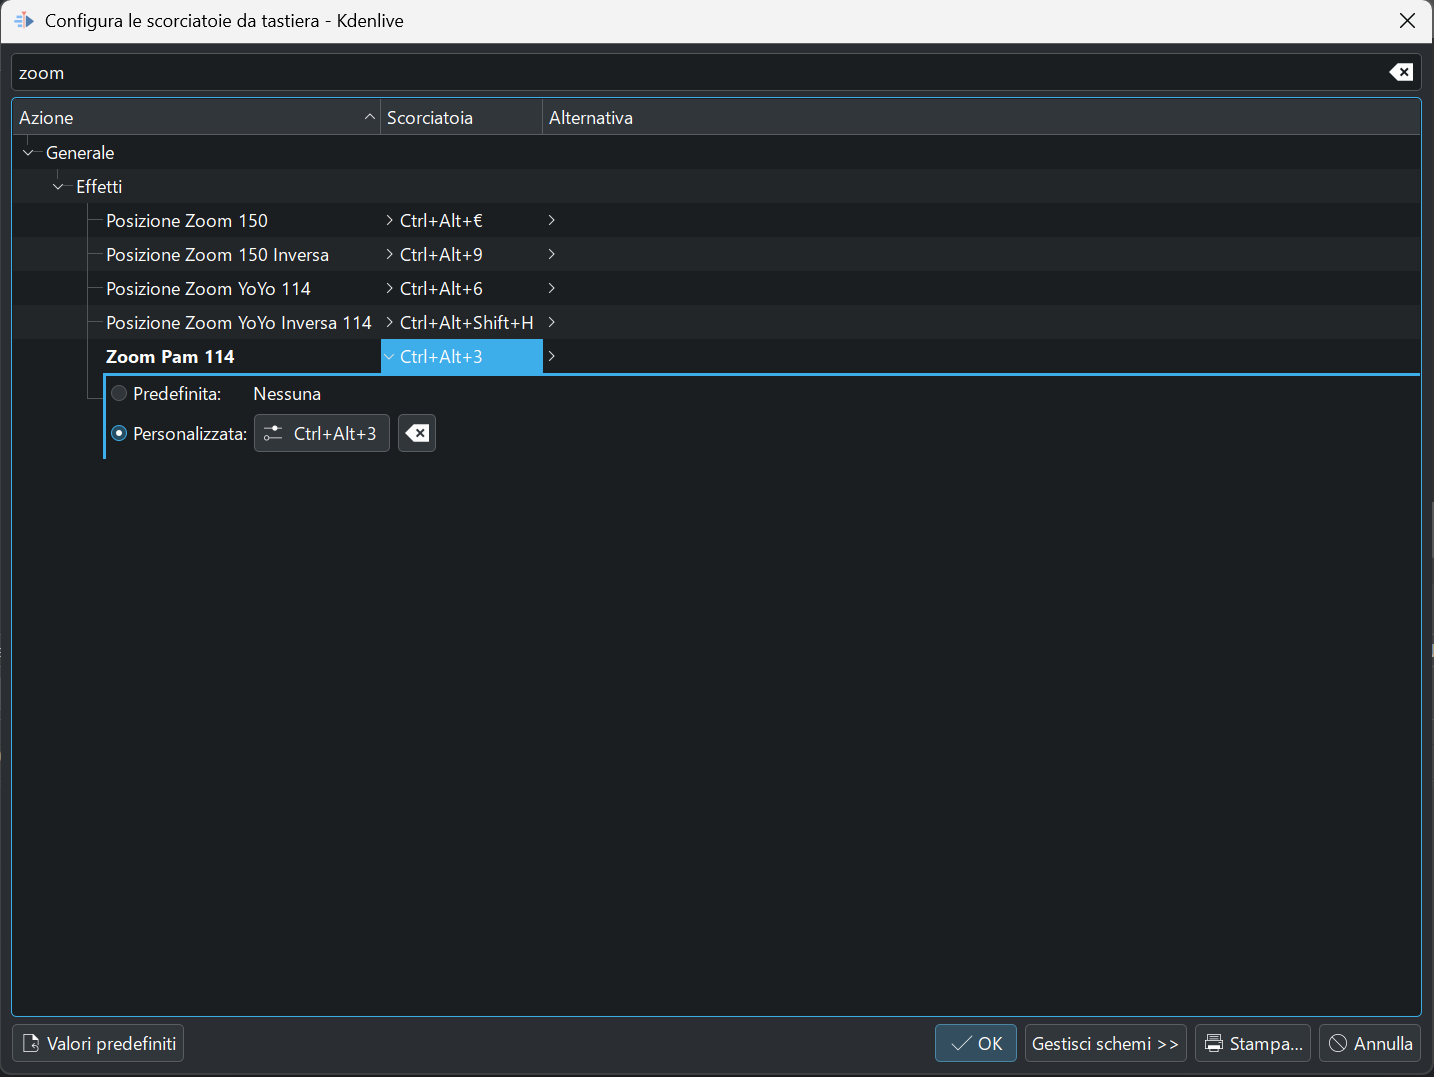Click the OK button
Screen dimensions: 1434x1077
coord(976,1043)
